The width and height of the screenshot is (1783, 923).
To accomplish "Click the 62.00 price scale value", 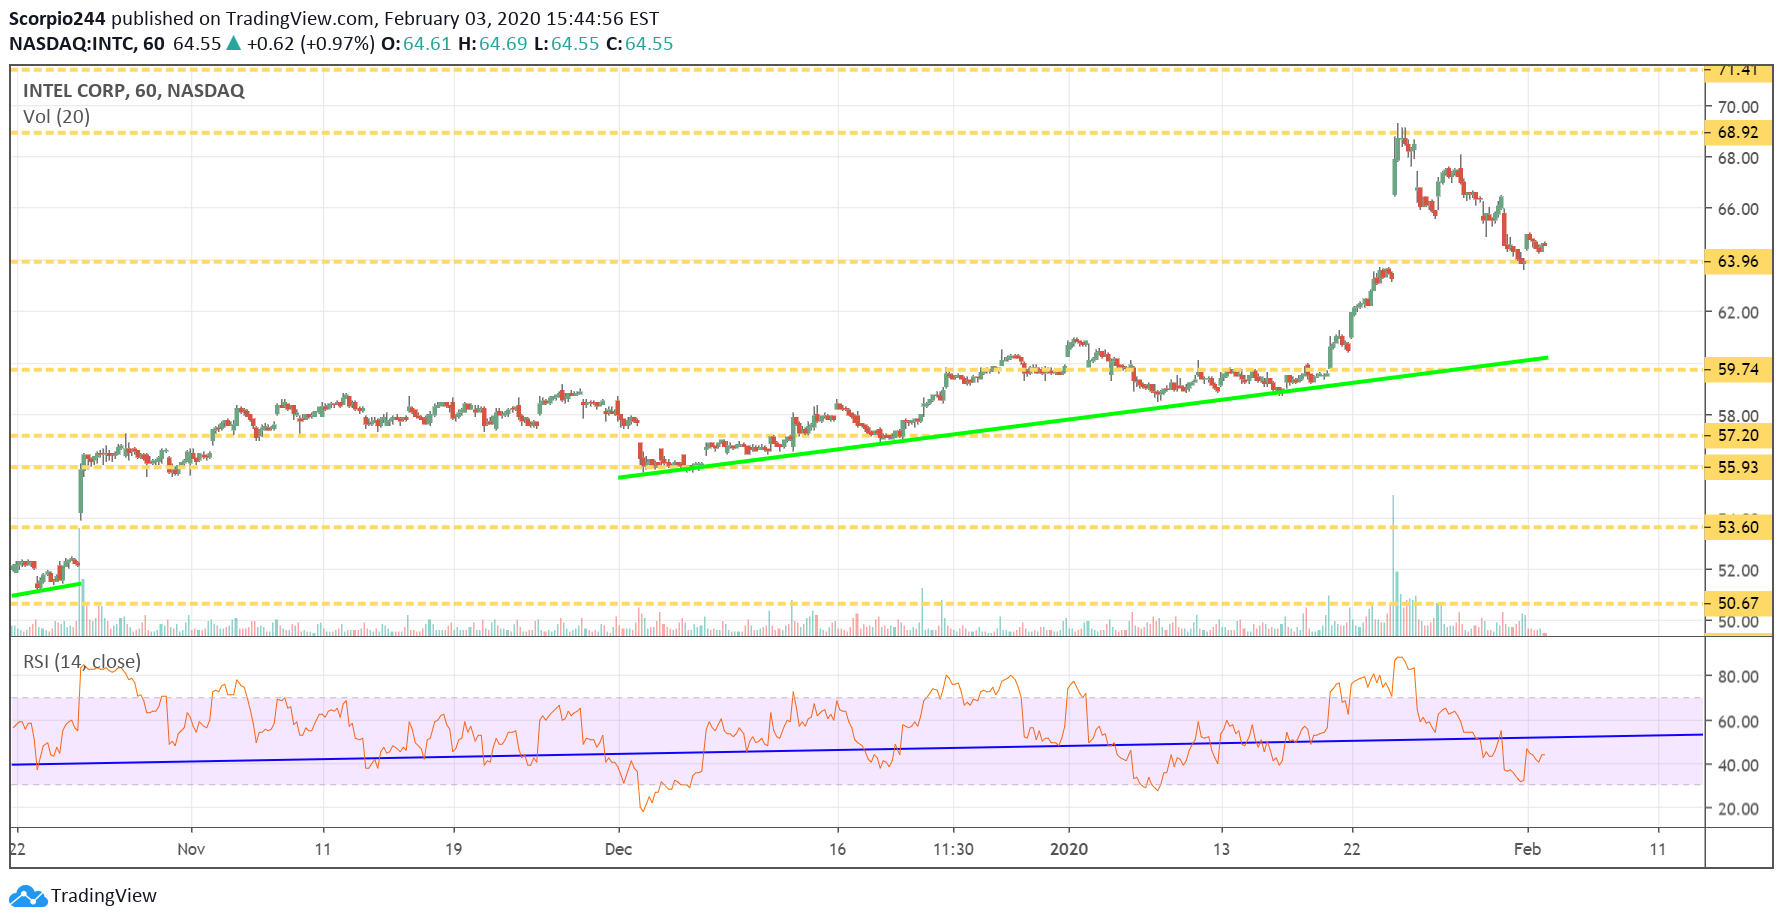I will pos(1738,312).
